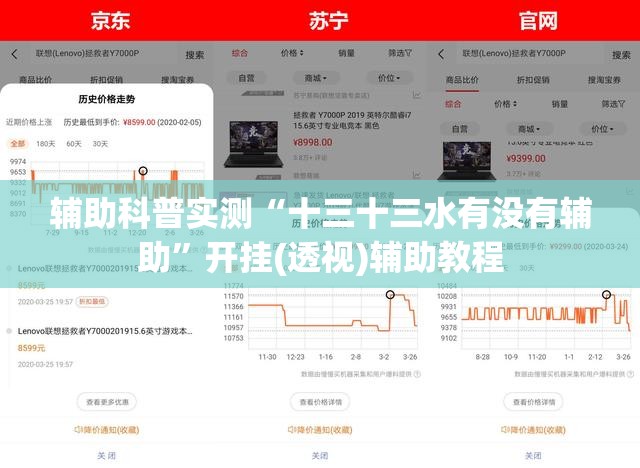Screen dimensions: 640x468
Task: Click the 近期价格上涨 label in the 京东 popup
Action: tap(29, 122)
